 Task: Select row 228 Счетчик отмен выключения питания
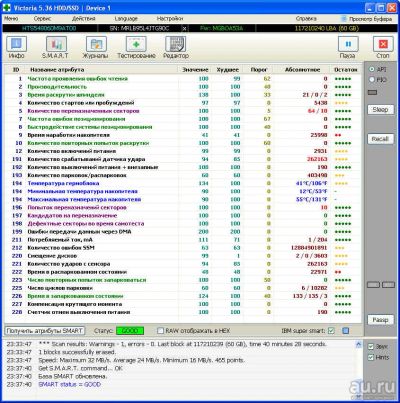click(183, 312)
